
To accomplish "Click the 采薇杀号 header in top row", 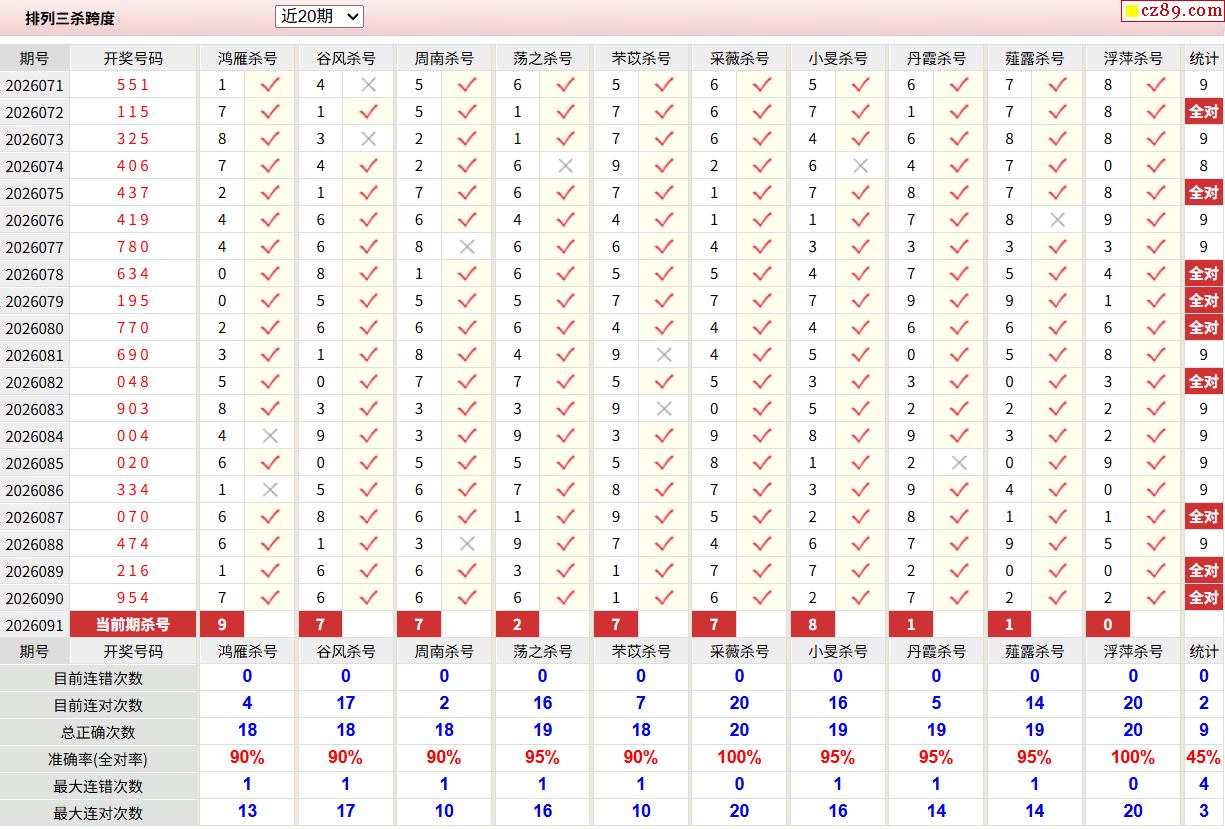I will [740, 58].
